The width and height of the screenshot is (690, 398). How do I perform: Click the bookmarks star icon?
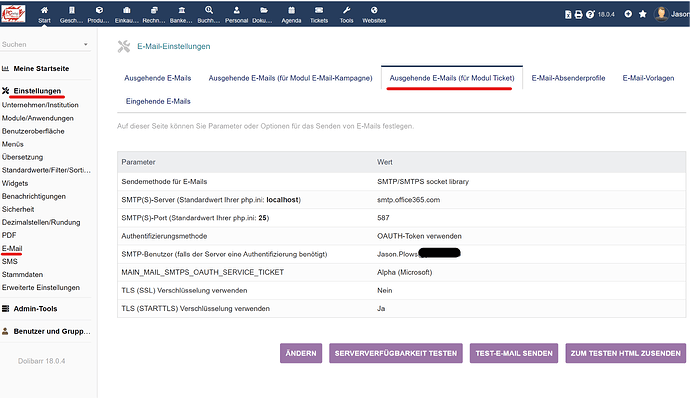(x=642, y=14)
